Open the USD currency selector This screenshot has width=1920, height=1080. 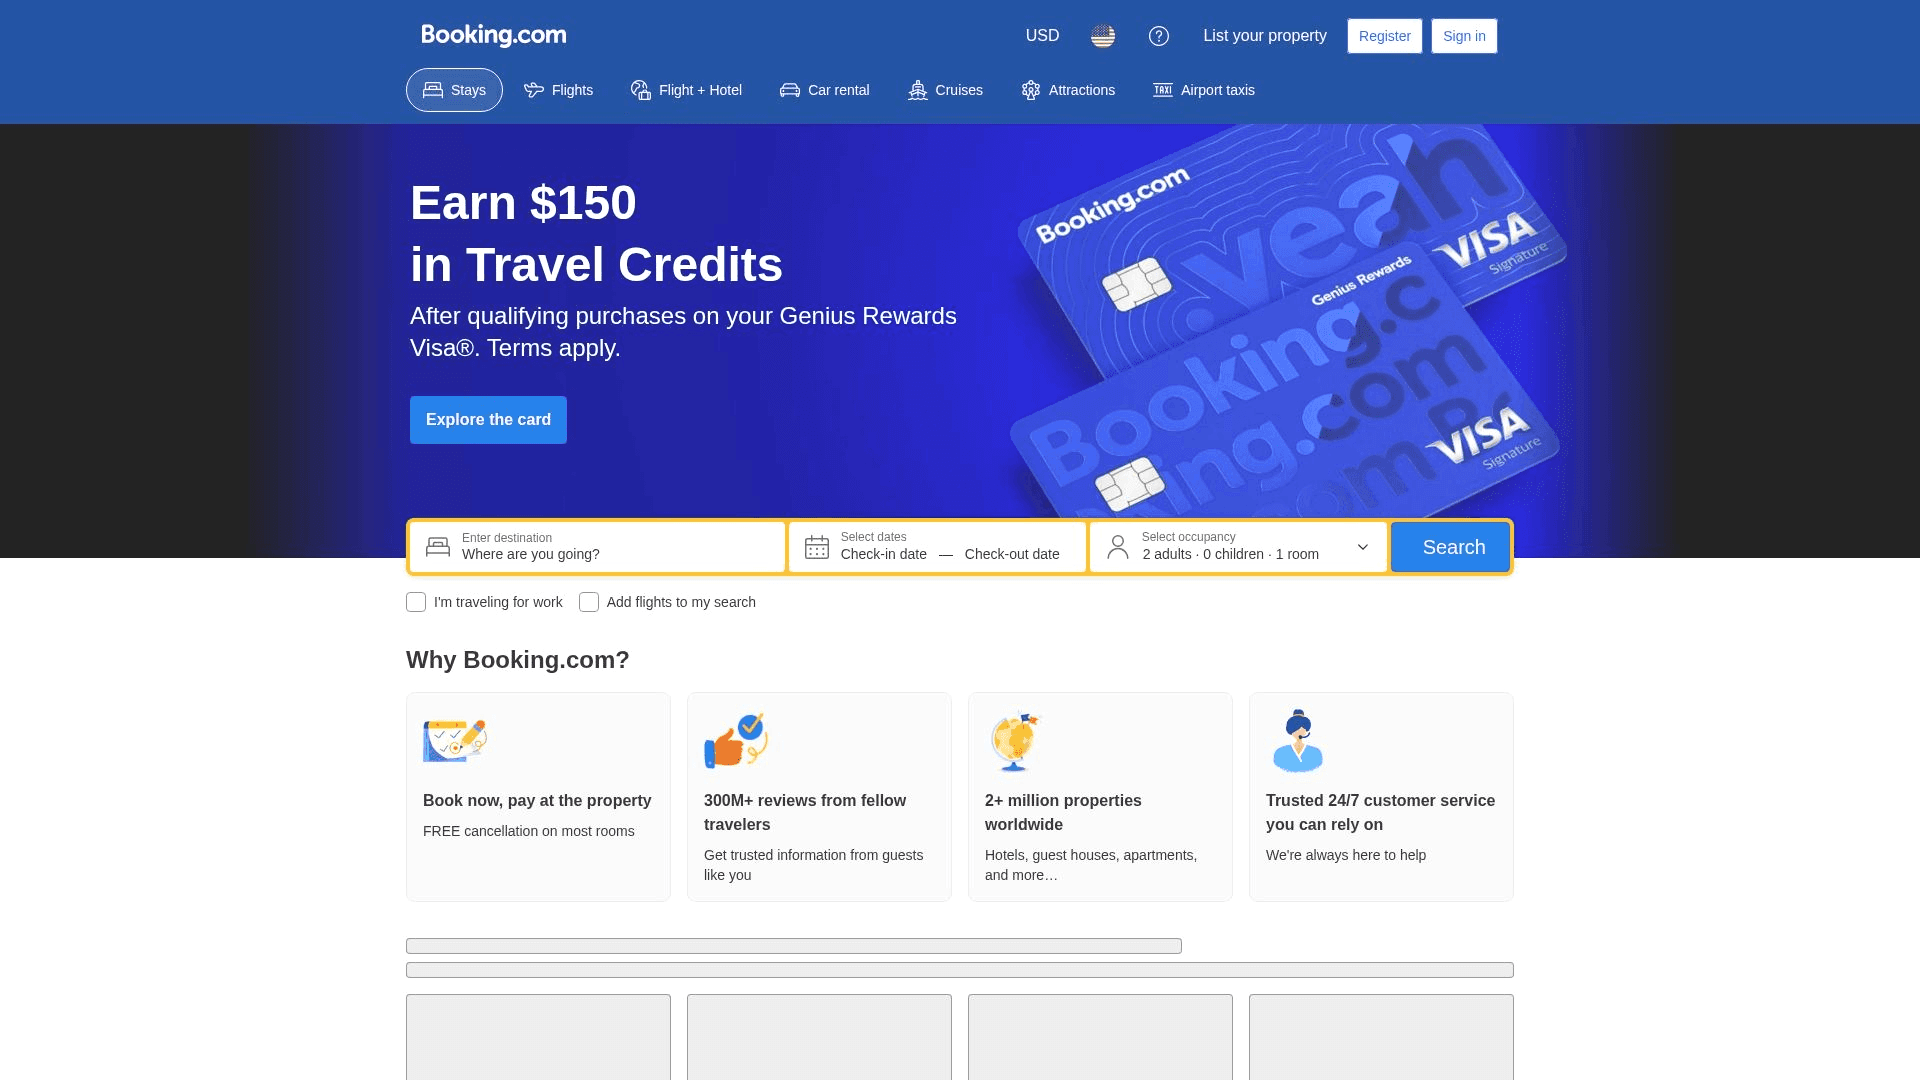(1042, 36)
